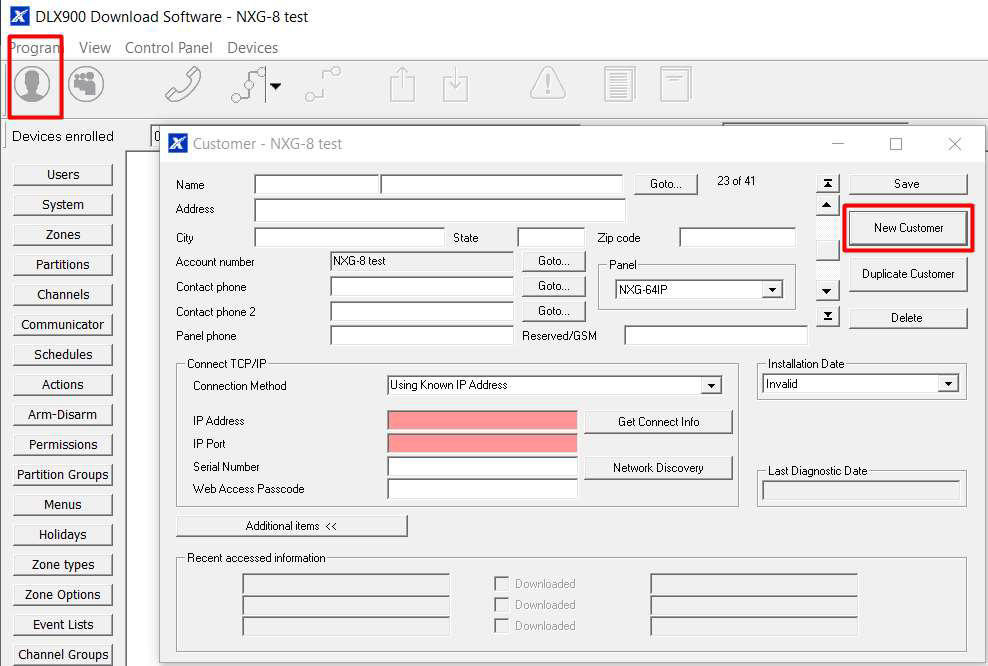Create a New Customer
988x666 pixels.
(x=908, y=228)
